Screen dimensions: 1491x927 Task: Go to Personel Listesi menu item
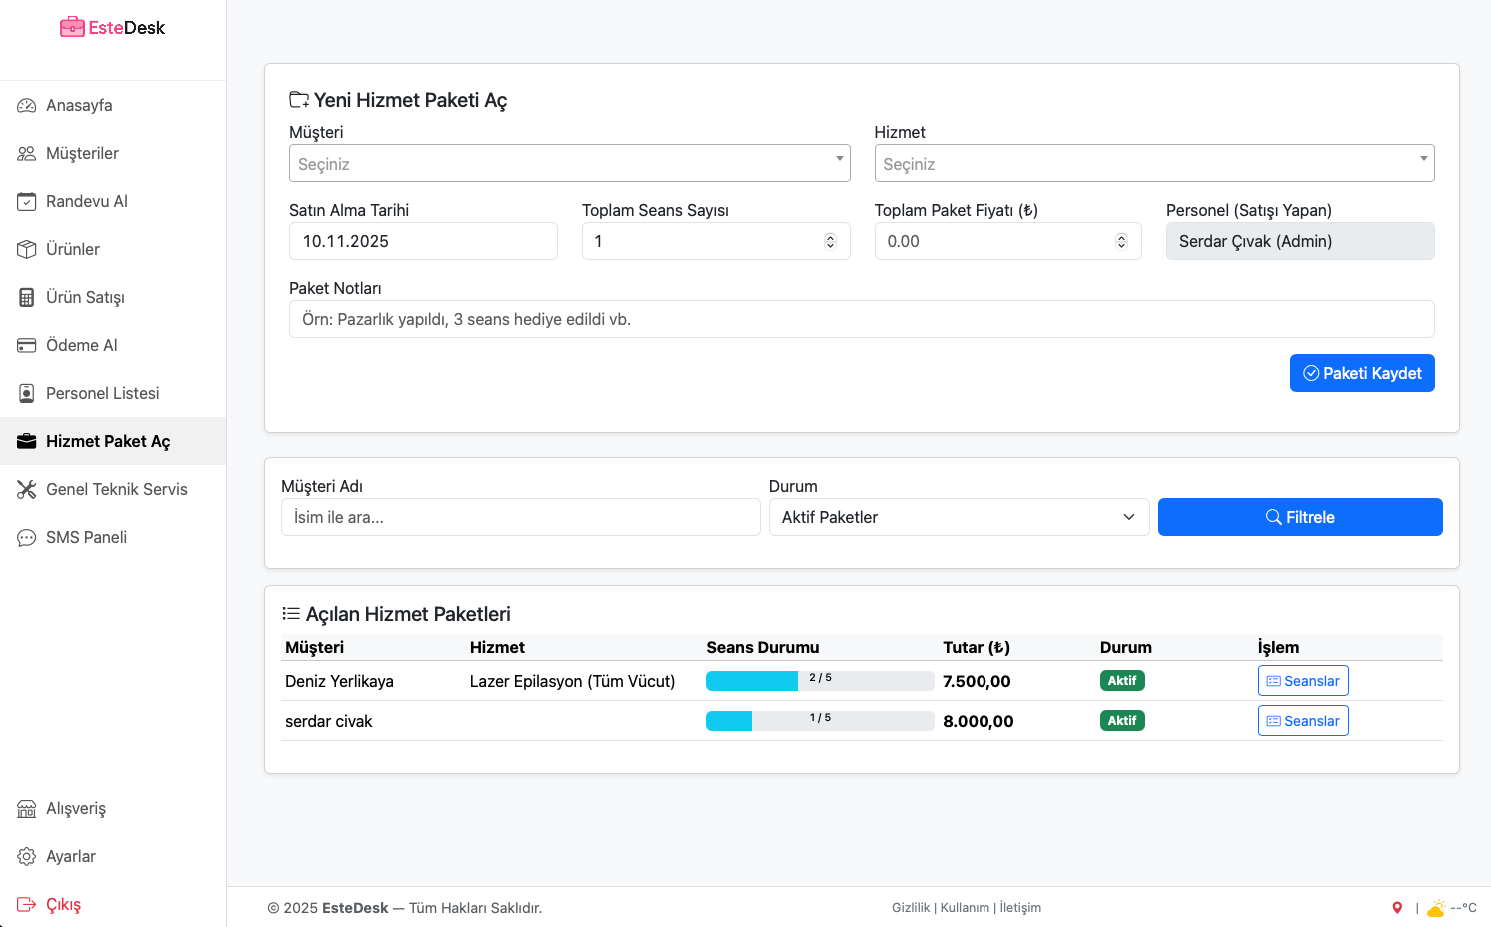[102, 393]
